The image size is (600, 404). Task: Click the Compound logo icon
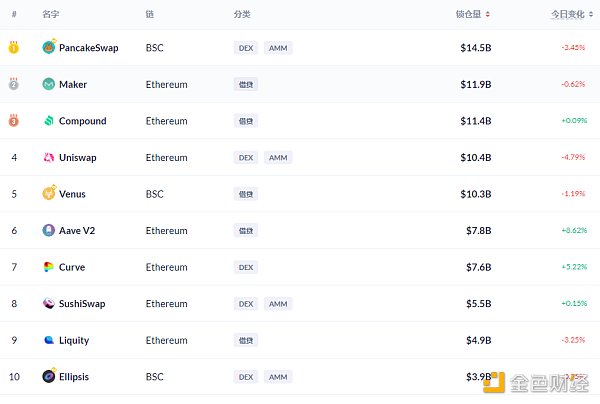pos(49,121)
